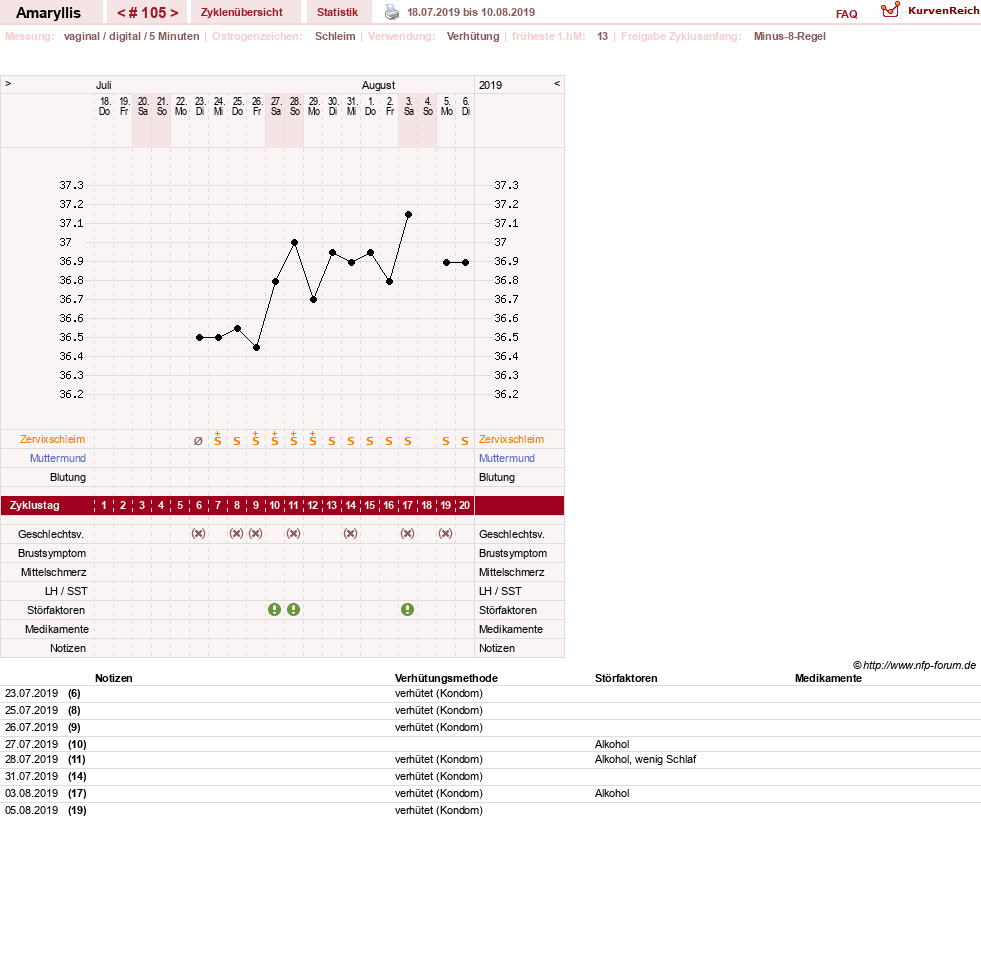Click 37.3 on left temperature axis
The image size is (981, 977).
[x=71, y=185]
